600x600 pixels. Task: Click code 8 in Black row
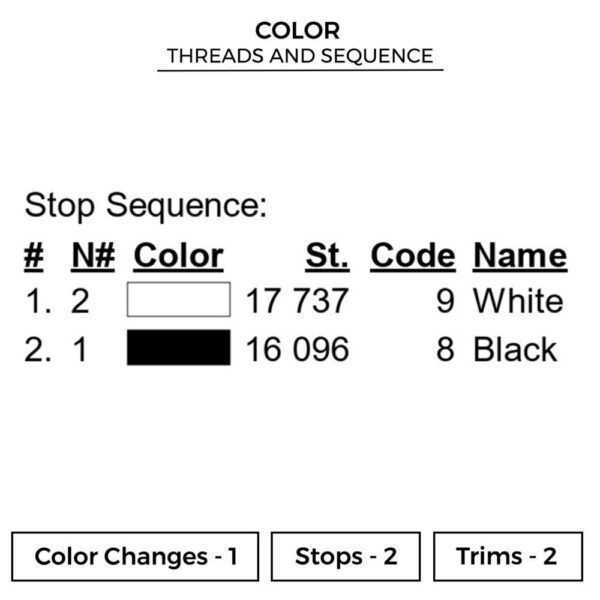pos(445,349)
